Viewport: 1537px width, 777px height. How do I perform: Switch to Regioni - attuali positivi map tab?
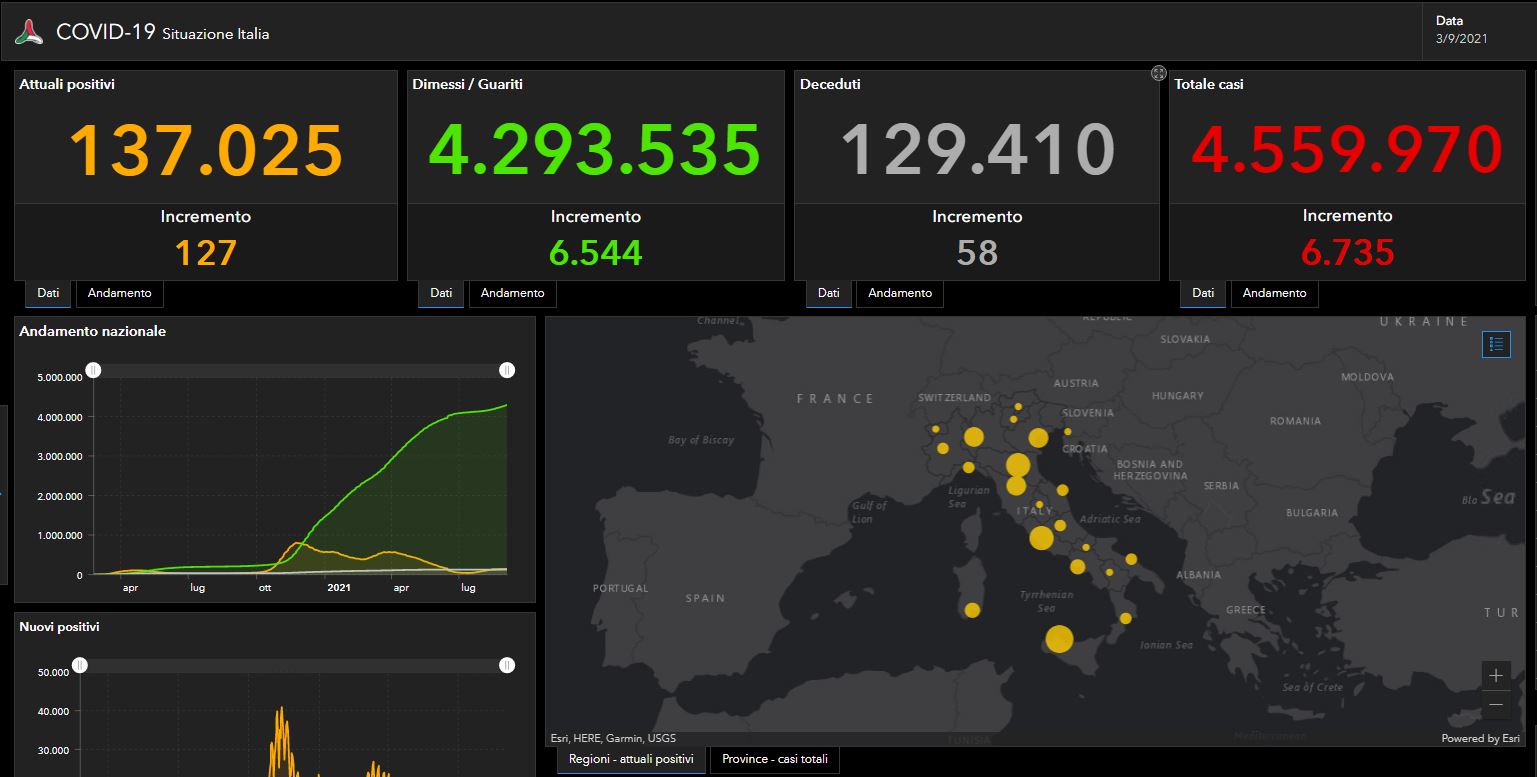coord(631,759)
